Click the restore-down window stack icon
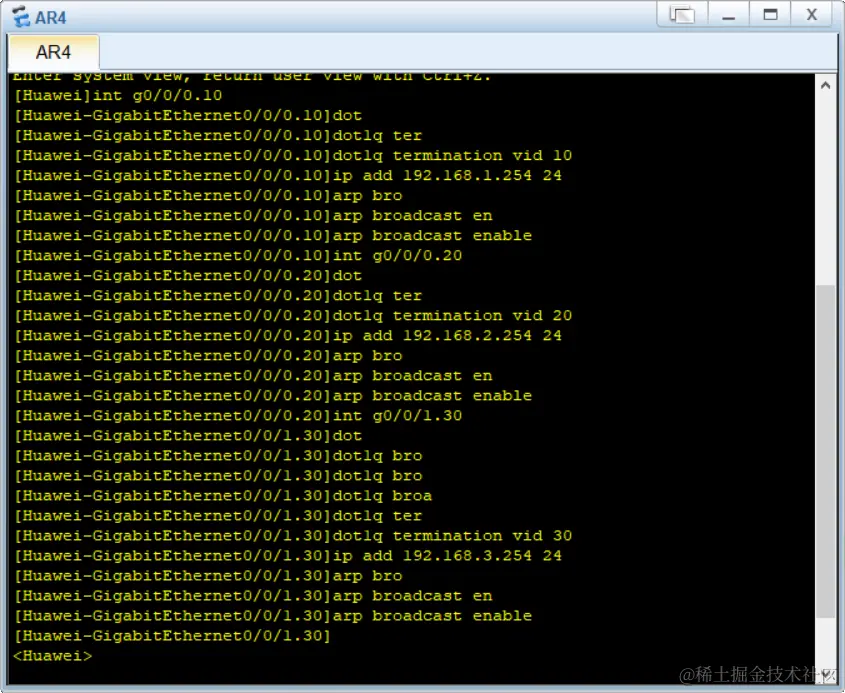845x693 pixels. tap(682, 15)
